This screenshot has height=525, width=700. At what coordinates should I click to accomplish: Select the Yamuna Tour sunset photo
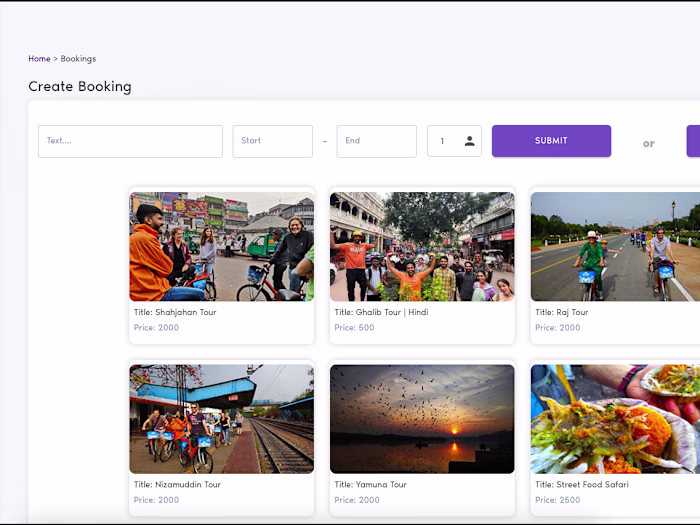(422, 419)
